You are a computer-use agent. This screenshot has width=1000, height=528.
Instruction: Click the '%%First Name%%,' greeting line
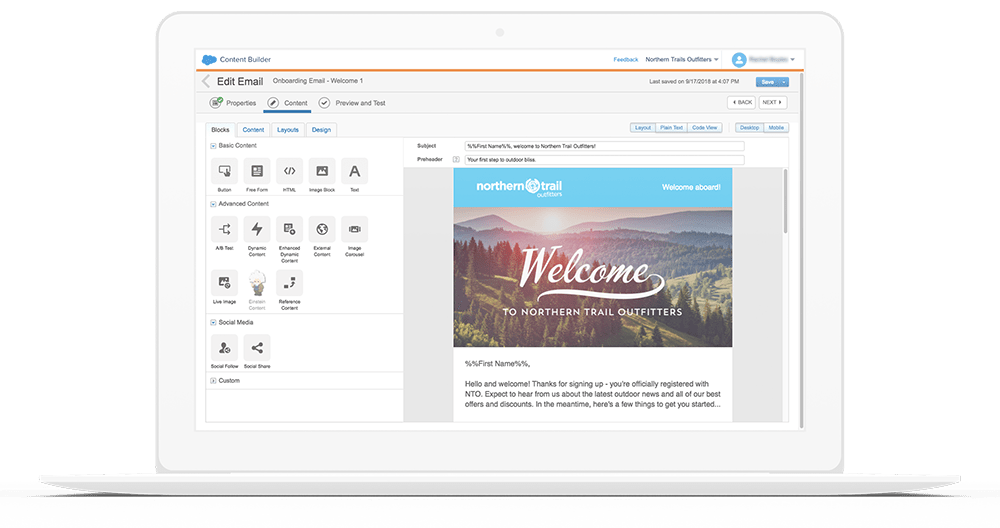tap(497, 363)
